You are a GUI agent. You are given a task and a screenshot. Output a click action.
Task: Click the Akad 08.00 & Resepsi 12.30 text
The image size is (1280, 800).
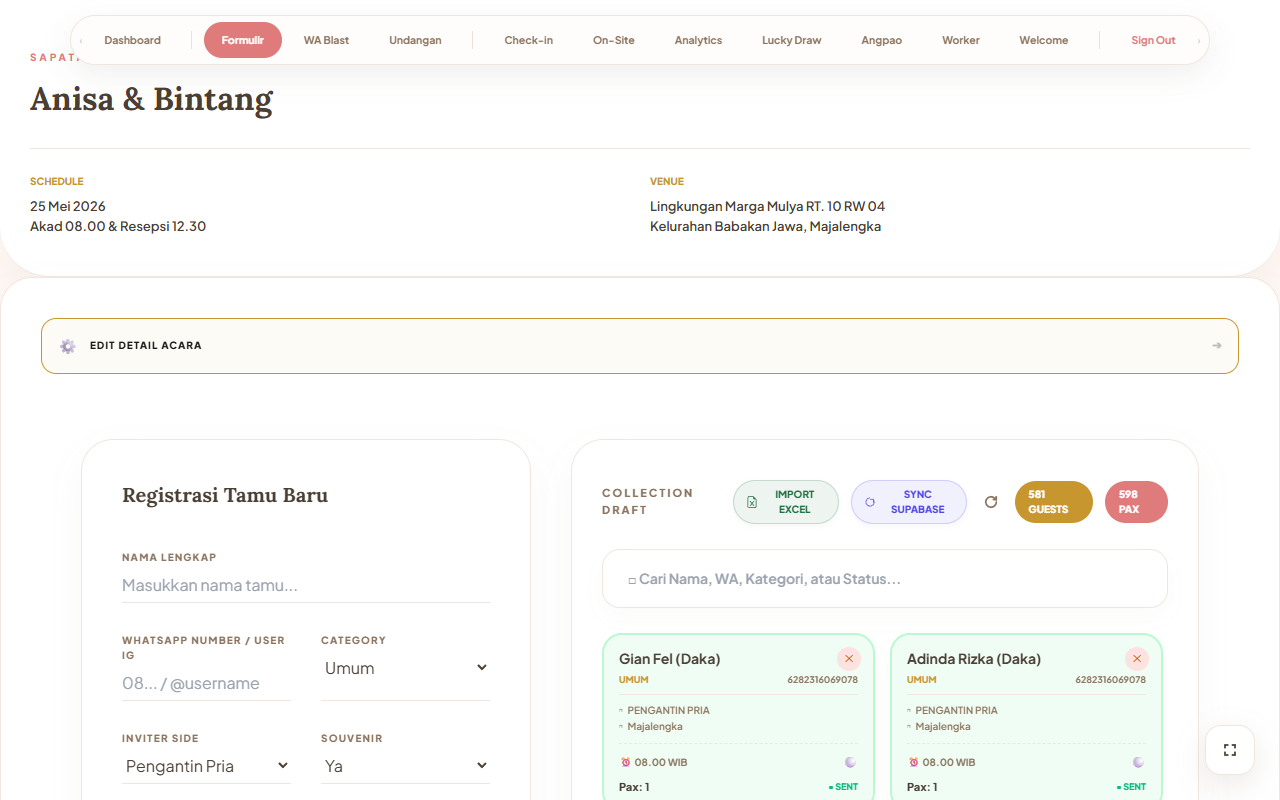[118, 226]
